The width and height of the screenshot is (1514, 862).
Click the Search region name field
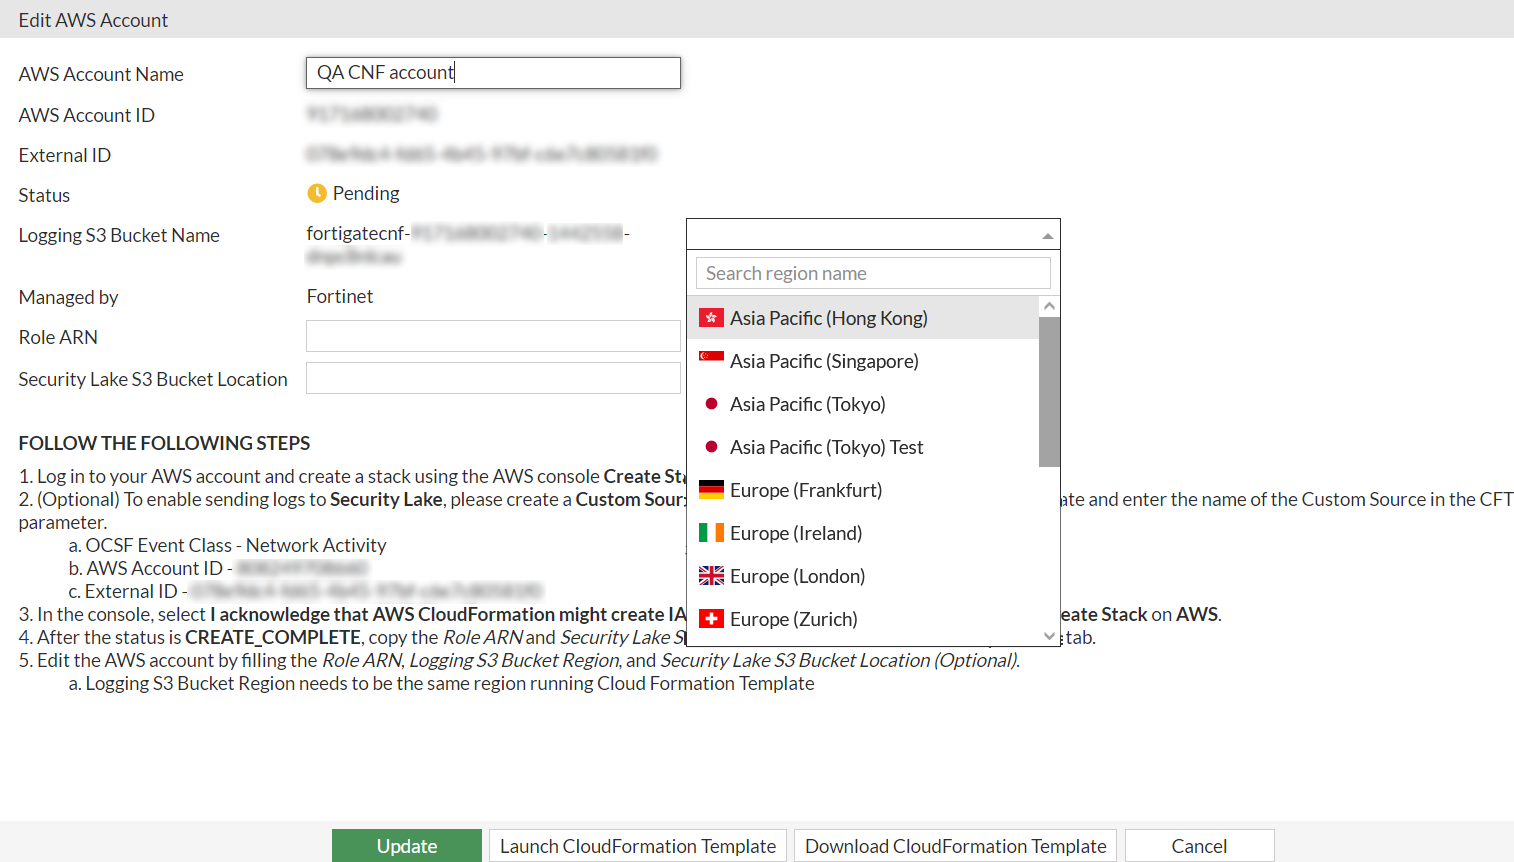pyautogui.click(x=872, y=272)
